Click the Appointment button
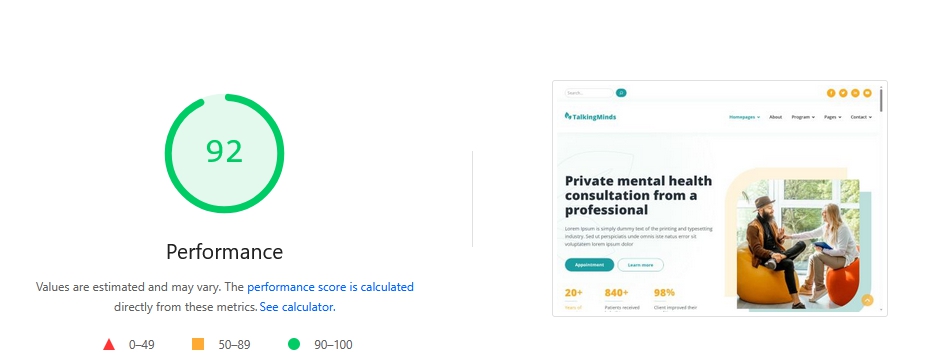 pyautogui.click(x=589, y=264)
